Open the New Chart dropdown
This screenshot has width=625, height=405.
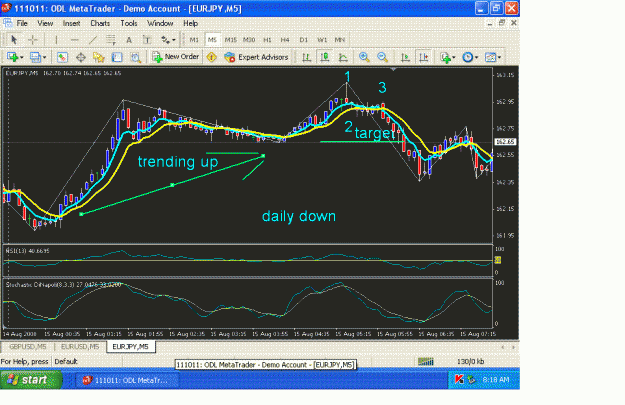[15, 57]
